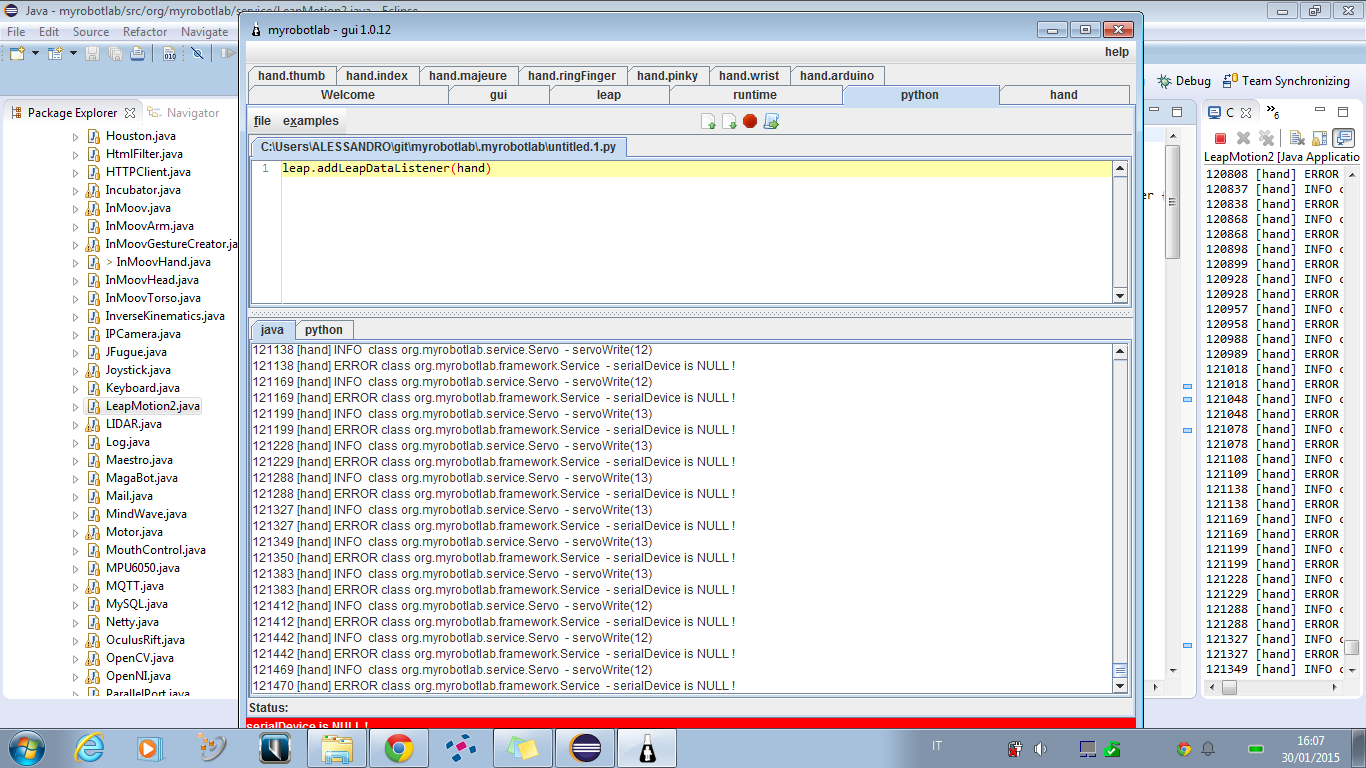Screen dimensions: 1366x768
Task: Open Windows Explorer folder in taskbar
Action: [x=337, y=748]
